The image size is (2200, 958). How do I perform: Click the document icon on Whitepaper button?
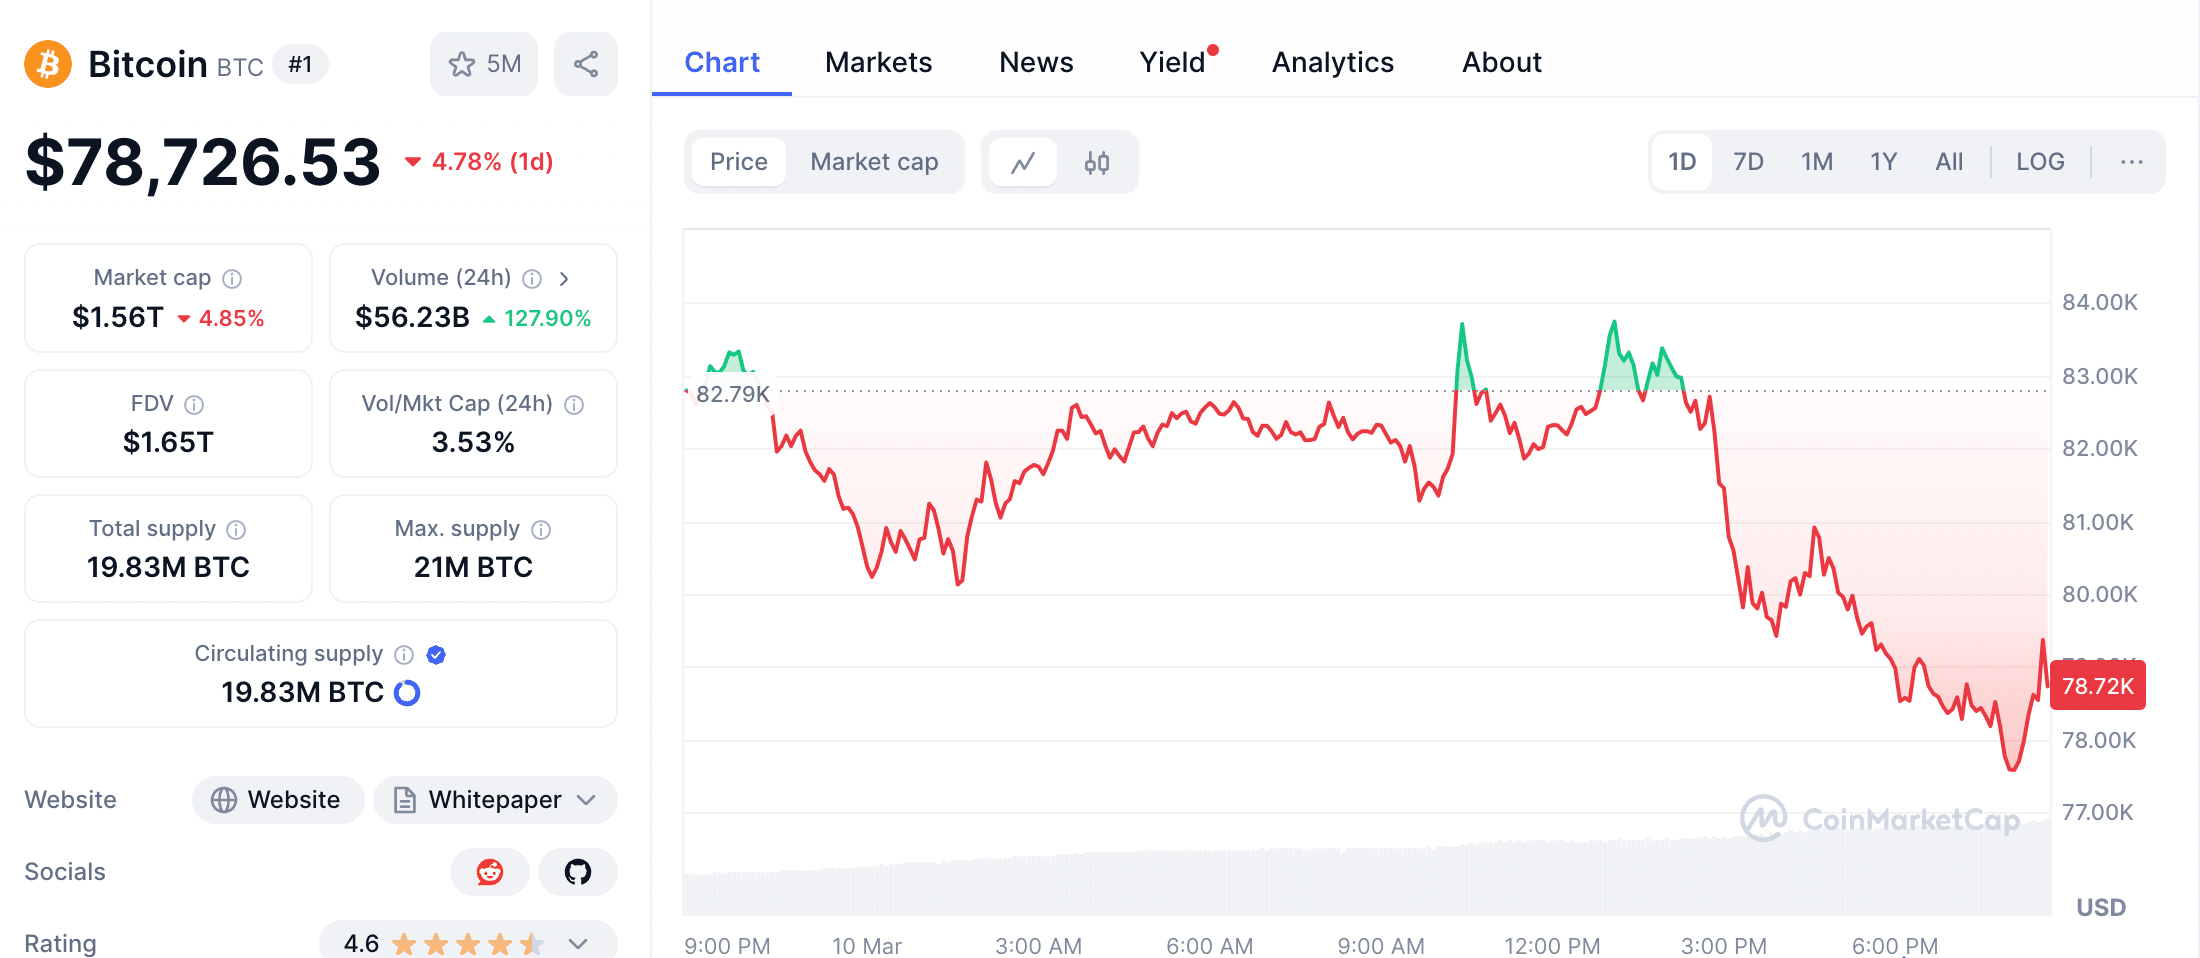click(x=404, y=800)
